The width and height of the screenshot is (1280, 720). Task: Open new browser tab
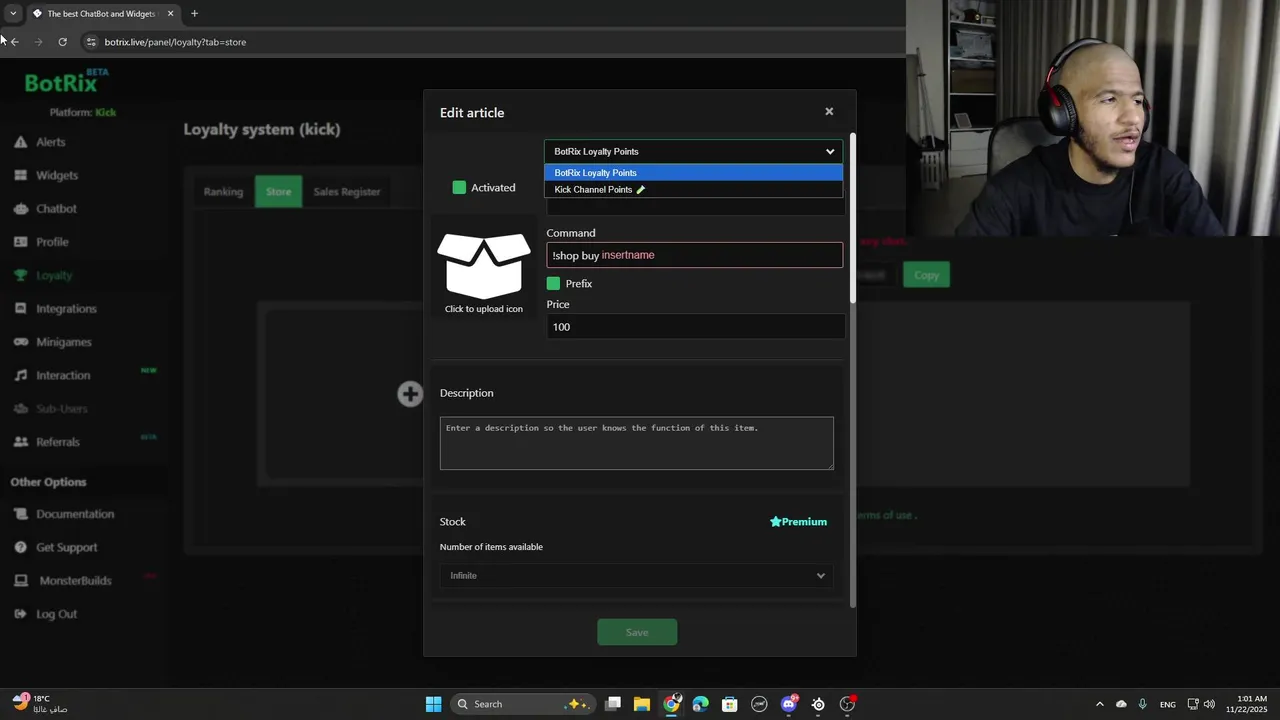tap(194, 14)
